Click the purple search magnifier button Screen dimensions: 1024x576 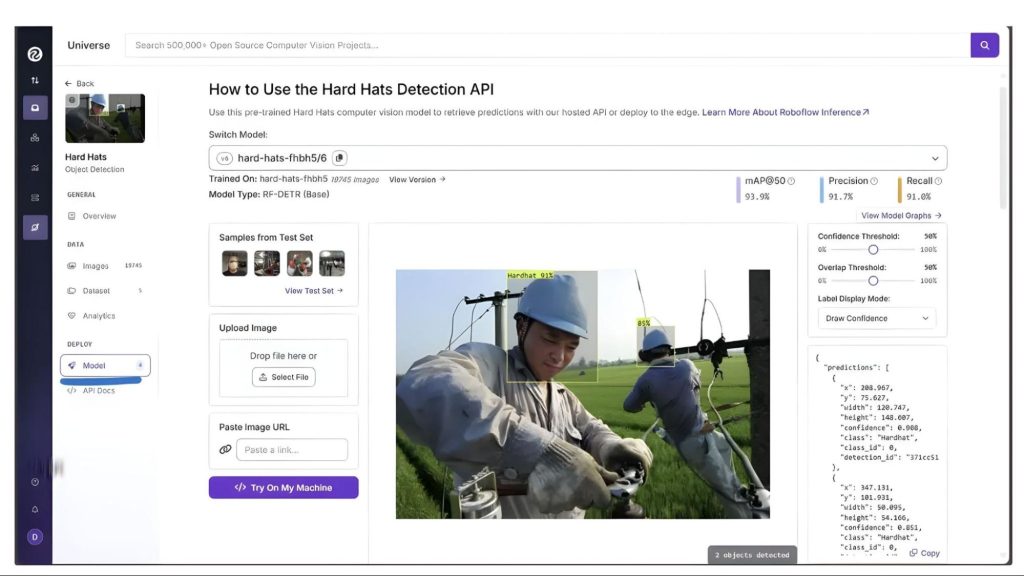coord(984,45)
